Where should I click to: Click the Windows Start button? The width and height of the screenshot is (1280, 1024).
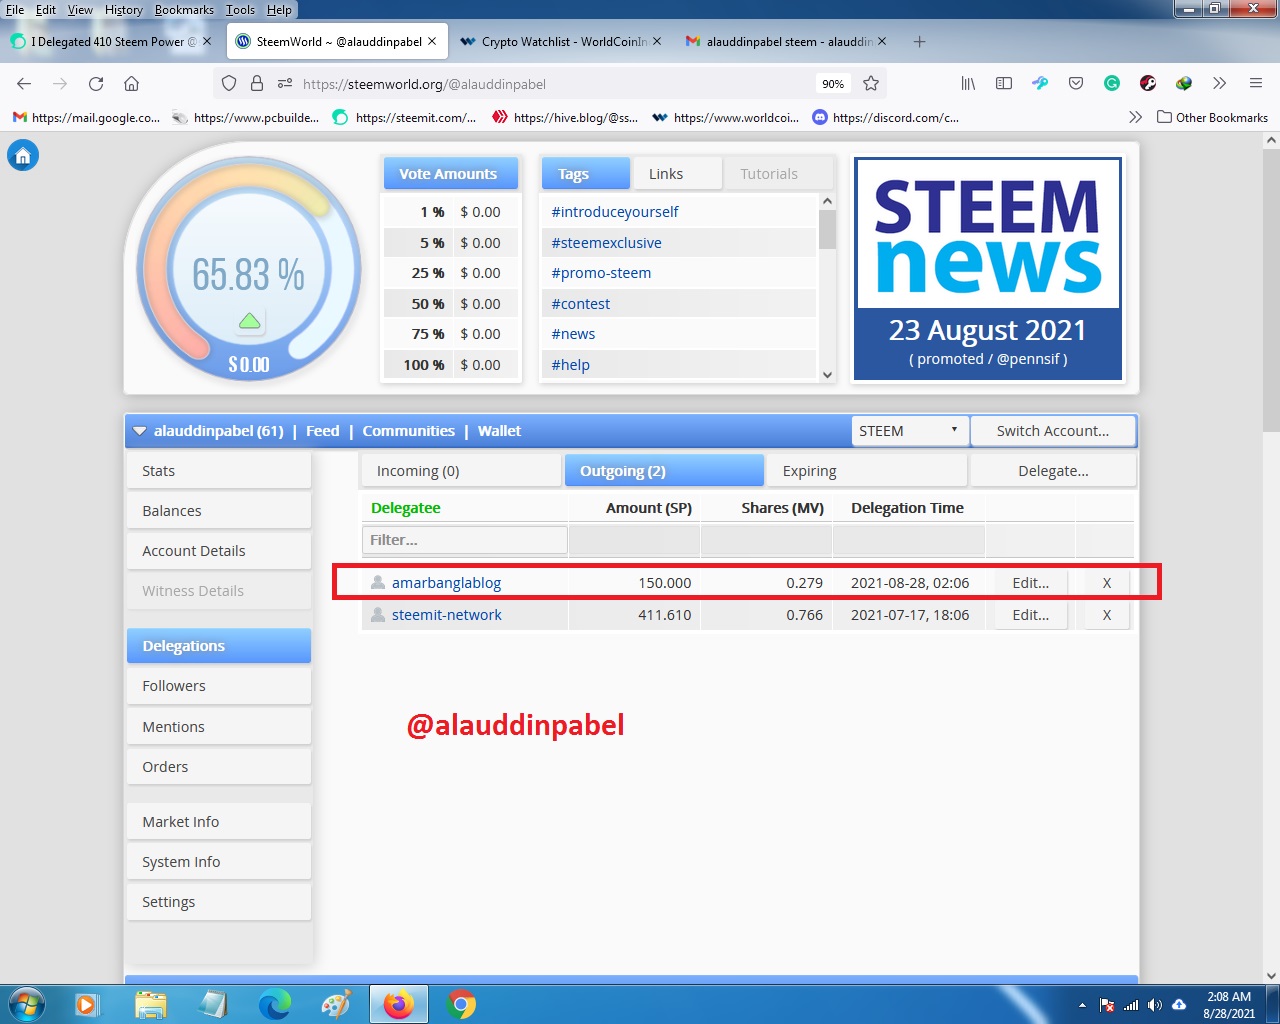[x=26, y=1004]
